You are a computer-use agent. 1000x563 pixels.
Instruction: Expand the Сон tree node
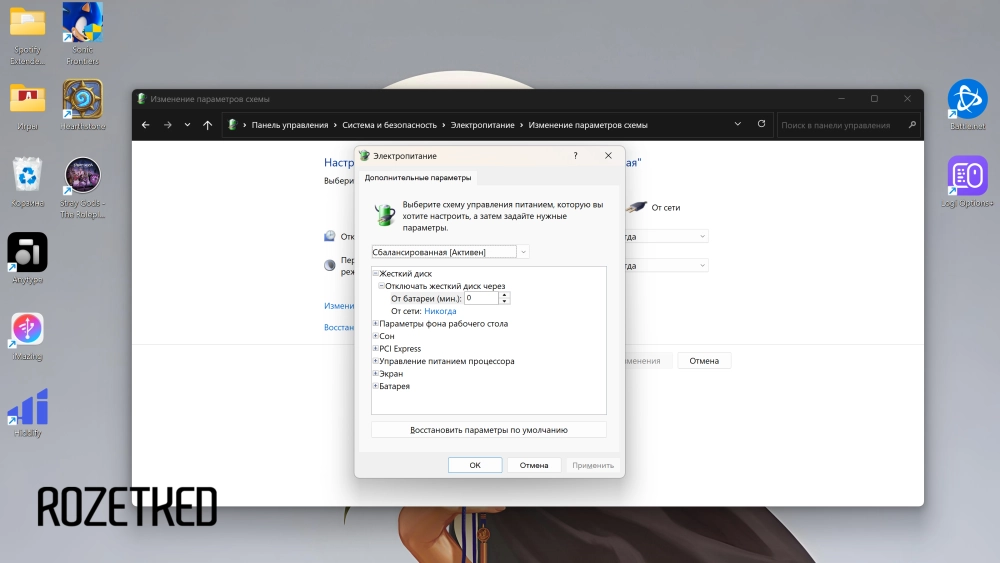[x=375, y=336]
